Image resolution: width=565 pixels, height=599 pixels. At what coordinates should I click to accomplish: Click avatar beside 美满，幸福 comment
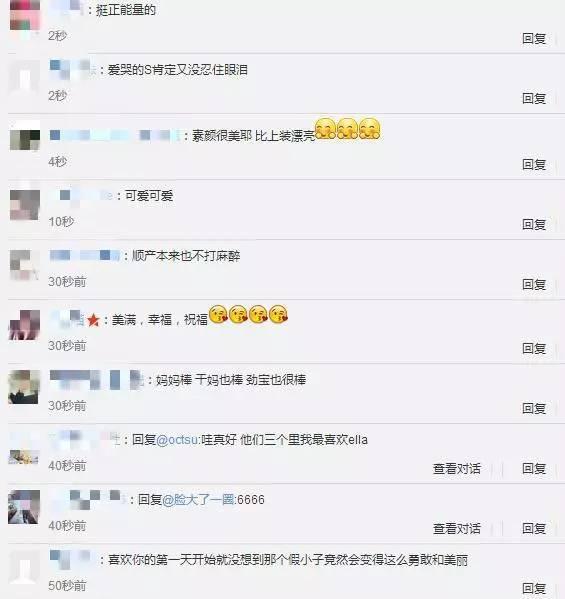(24, 325)
